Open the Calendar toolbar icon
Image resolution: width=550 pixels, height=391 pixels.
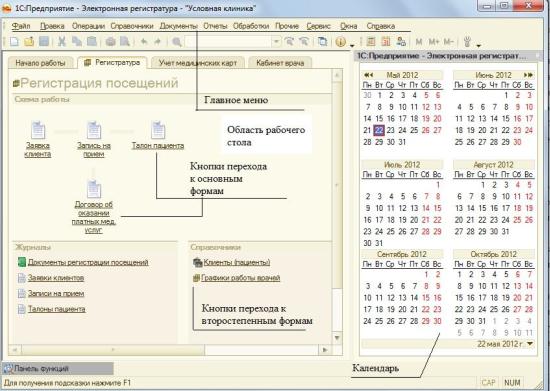(386, 42)
